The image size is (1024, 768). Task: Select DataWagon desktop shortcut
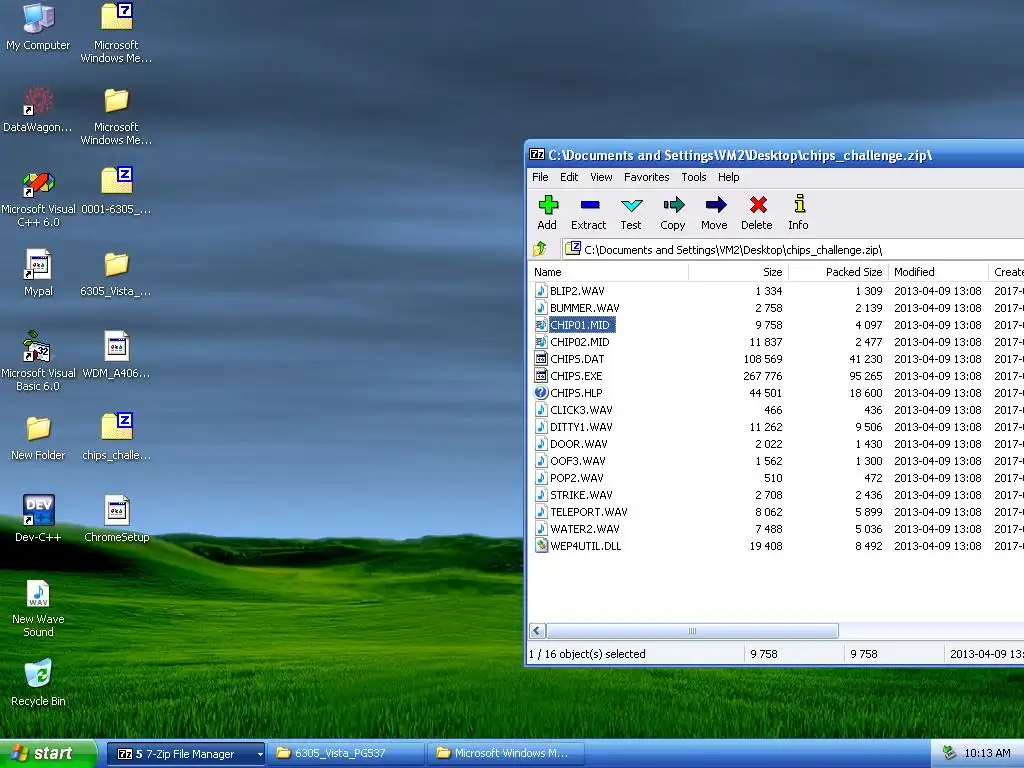click(x=38, y=110)
